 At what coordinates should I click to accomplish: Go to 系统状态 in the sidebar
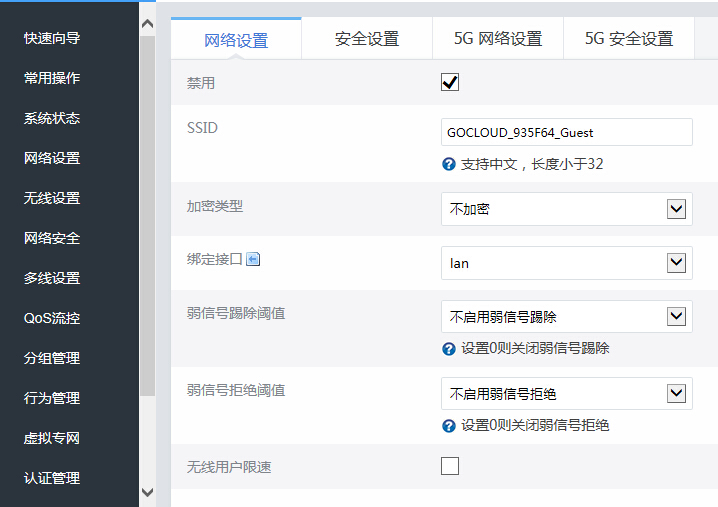coord(52,118)
